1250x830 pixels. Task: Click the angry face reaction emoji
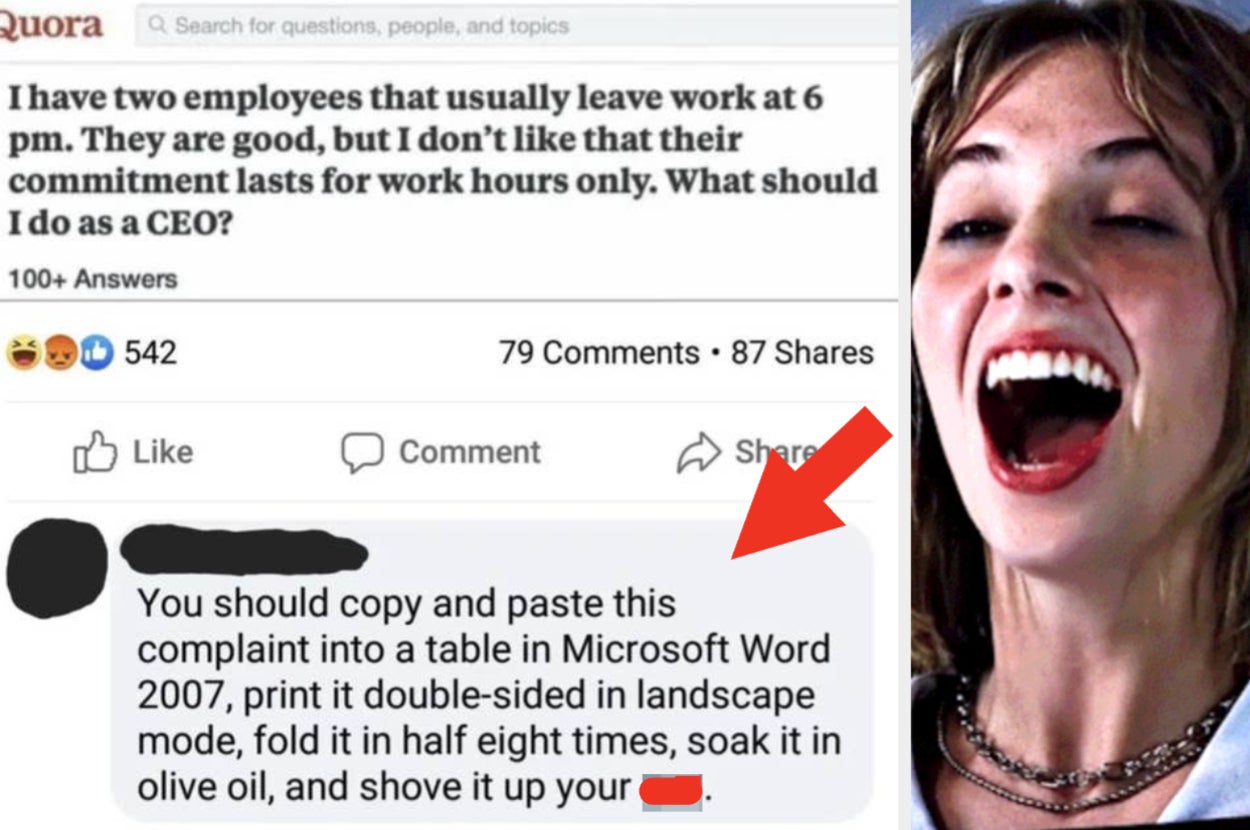click(60, 353)
